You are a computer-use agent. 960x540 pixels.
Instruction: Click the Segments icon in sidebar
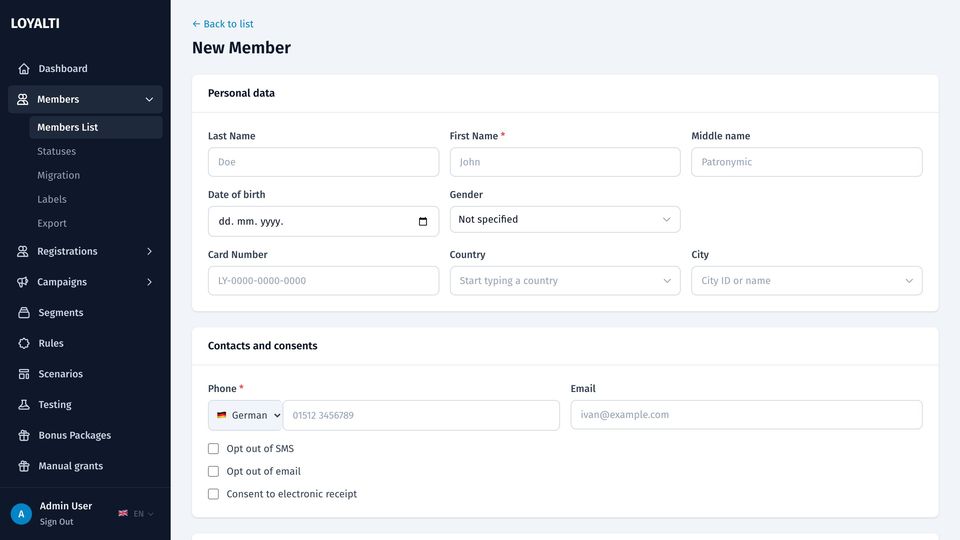tap(24, 312)
